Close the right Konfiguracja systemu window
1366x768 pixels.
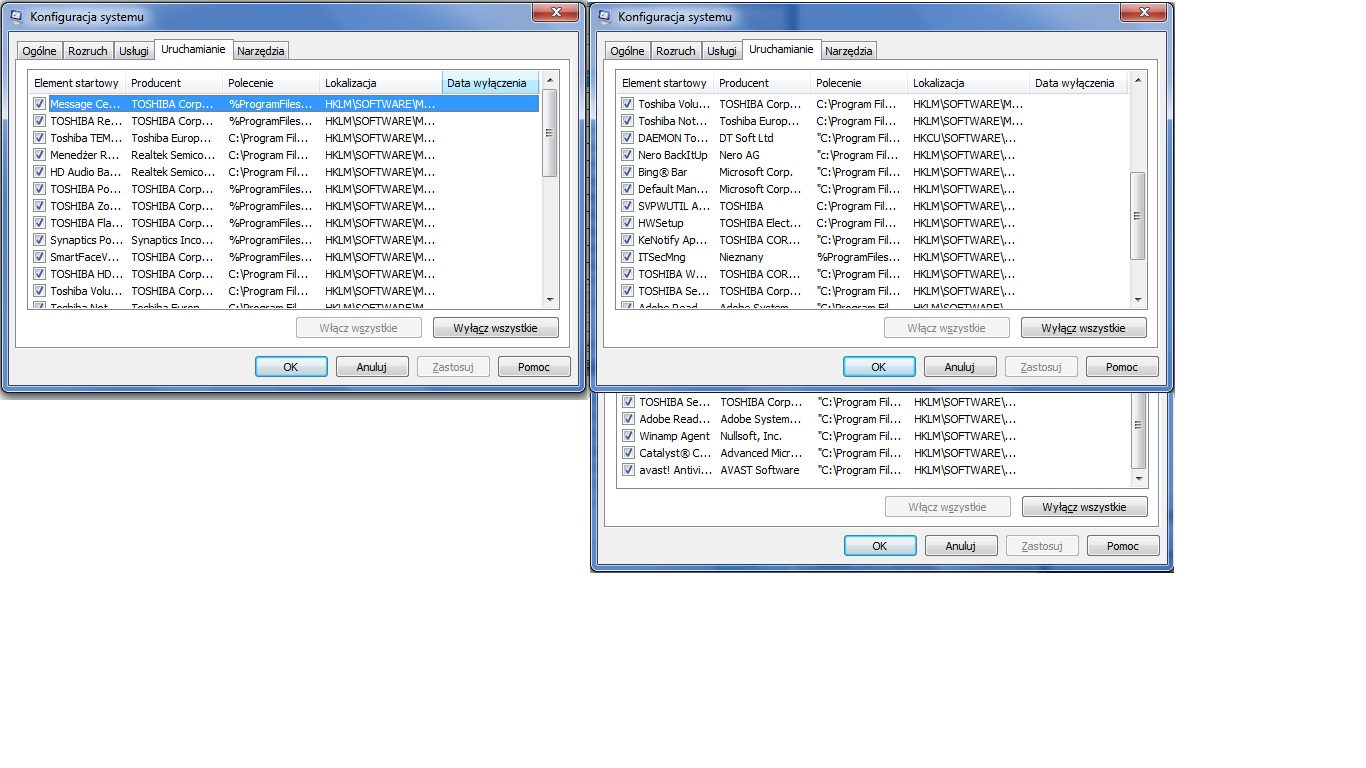(x=1146, y=12)
